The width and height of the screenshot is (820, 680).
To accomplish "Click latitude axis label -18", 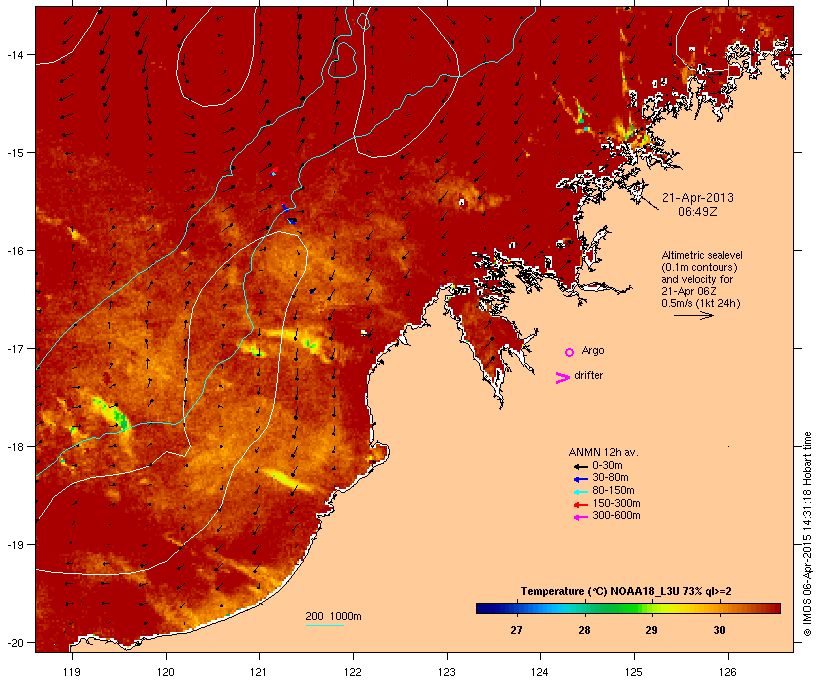I will 15,446.
